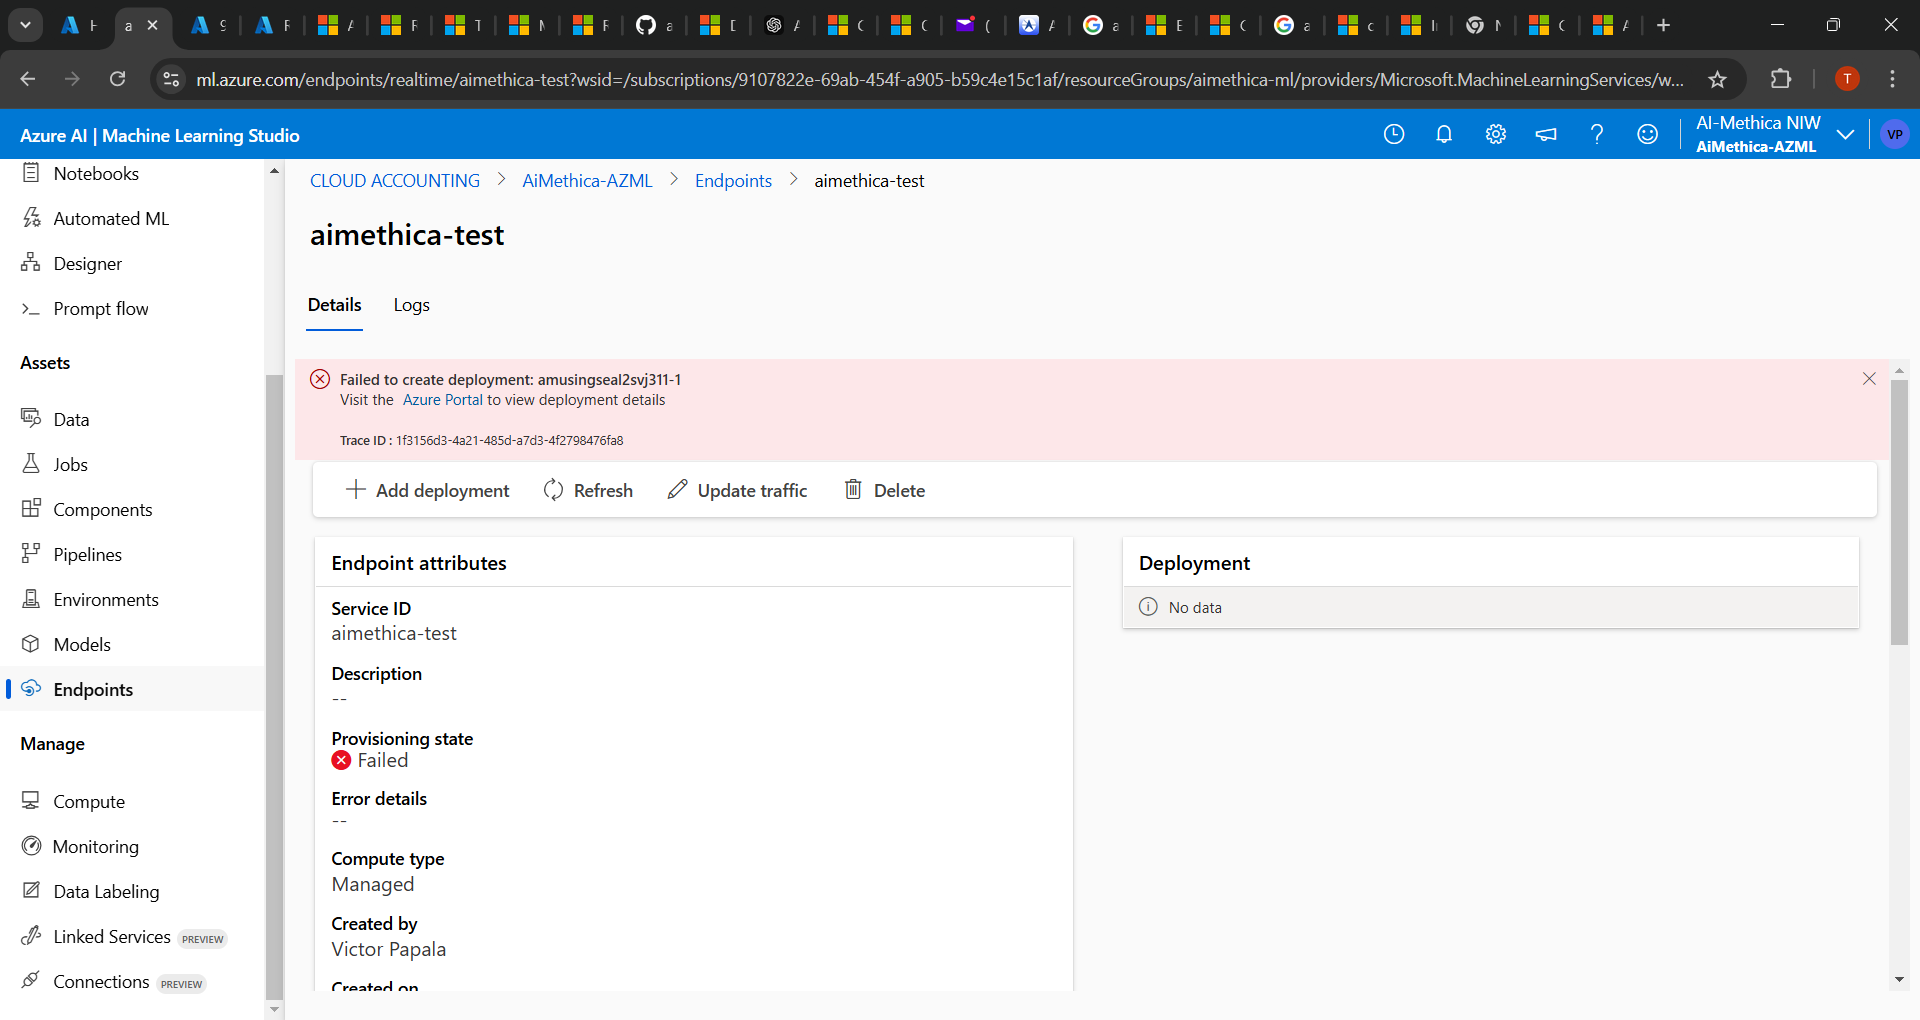
Task: Open the Monitoring page
Action: tap(80, 846)
